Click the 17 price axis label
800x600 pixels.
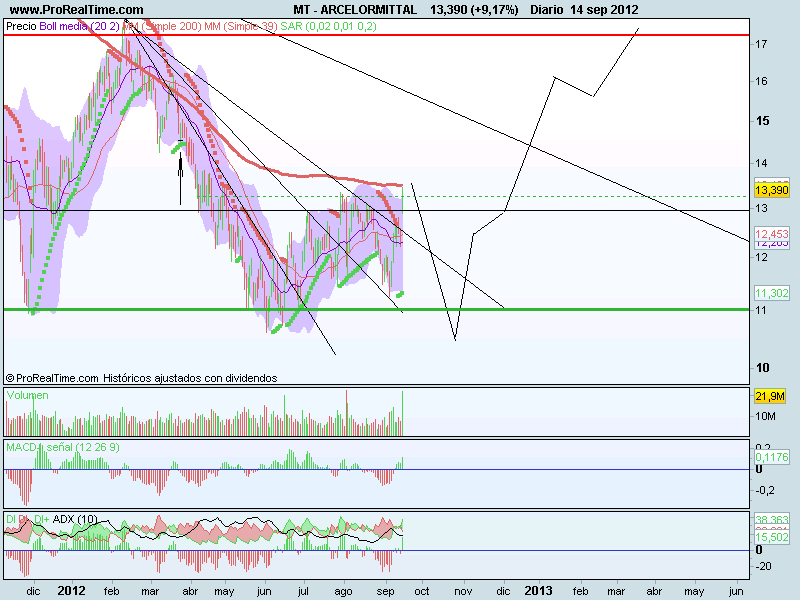point(761,44)
